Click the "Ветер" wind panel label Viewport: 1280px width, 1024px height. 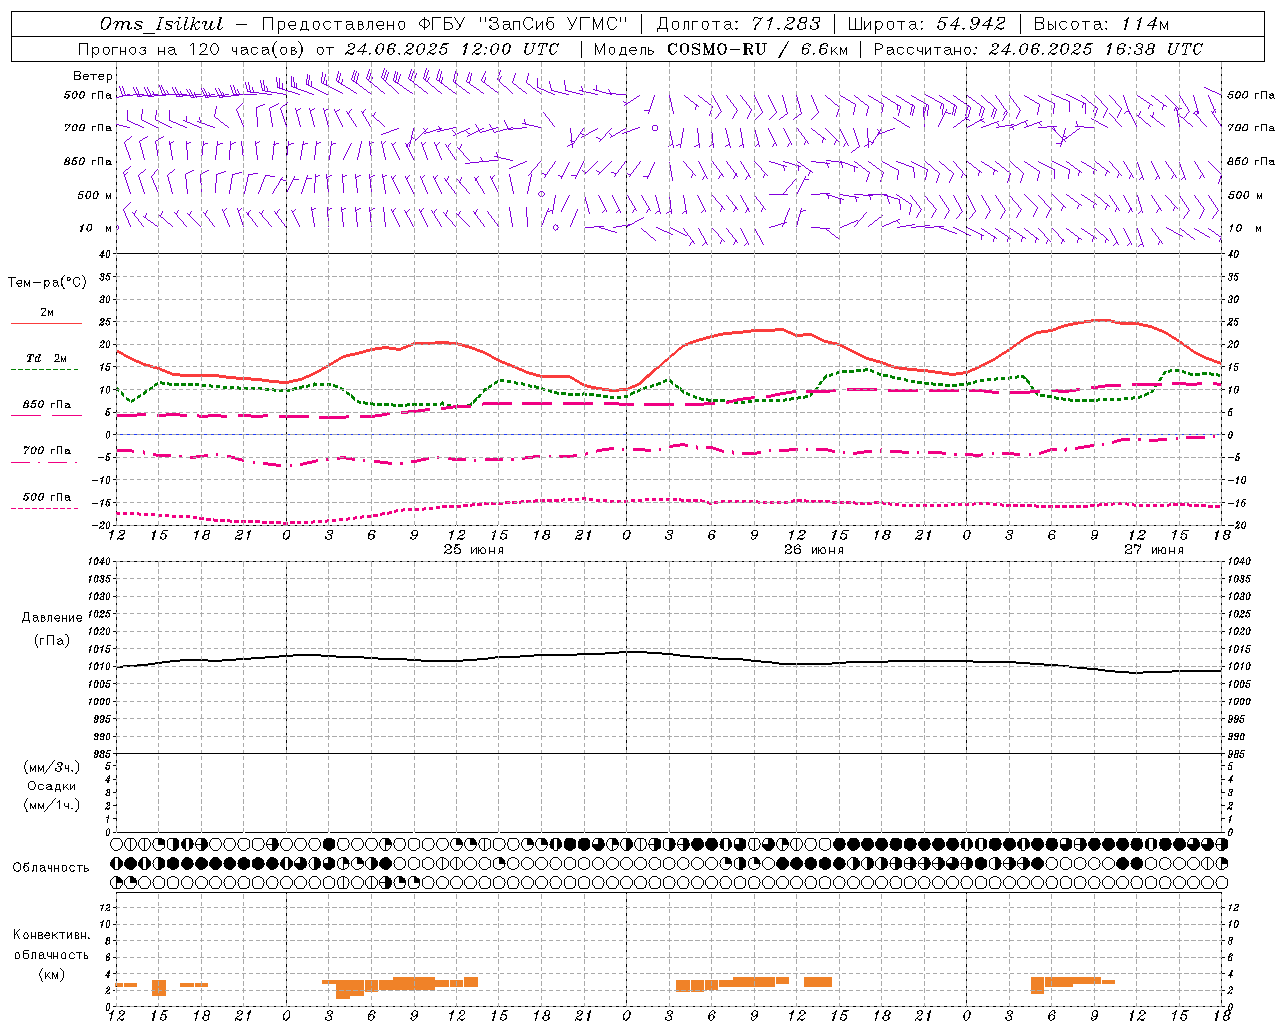click(x=93, y=76)
